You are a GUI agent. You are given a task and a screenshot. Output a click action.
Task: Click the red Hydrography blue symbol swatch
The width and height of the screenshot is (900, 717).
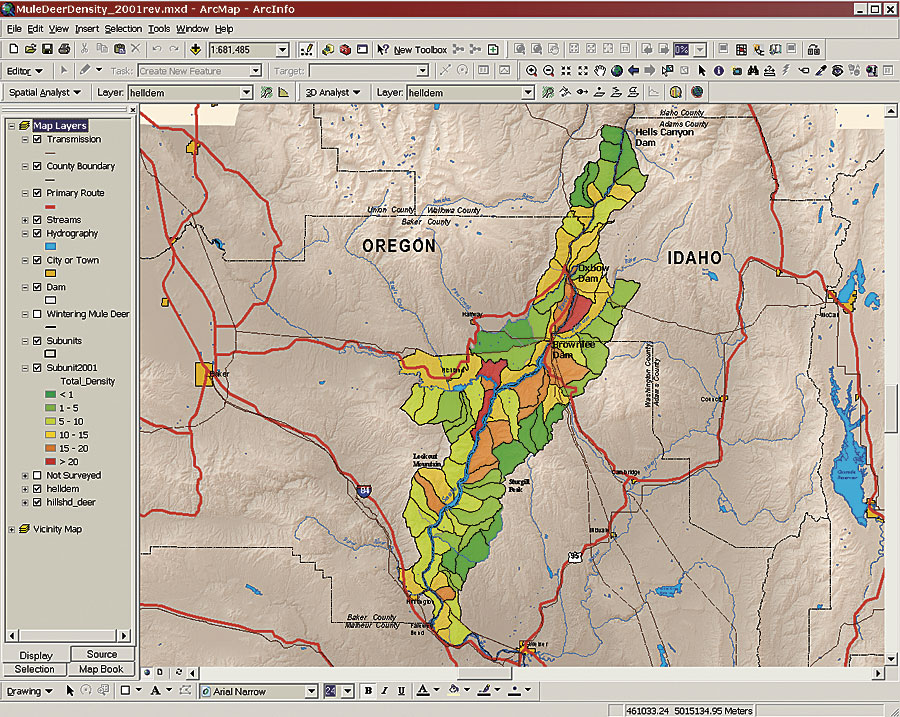tap(50, 246)
